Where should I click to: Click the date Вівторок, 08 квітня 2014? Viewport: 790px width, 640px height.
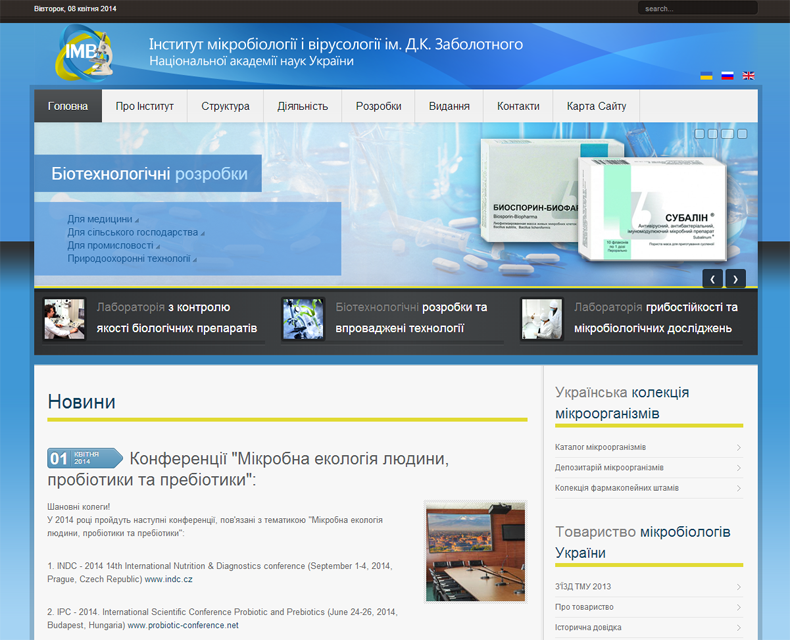point(75,9)
